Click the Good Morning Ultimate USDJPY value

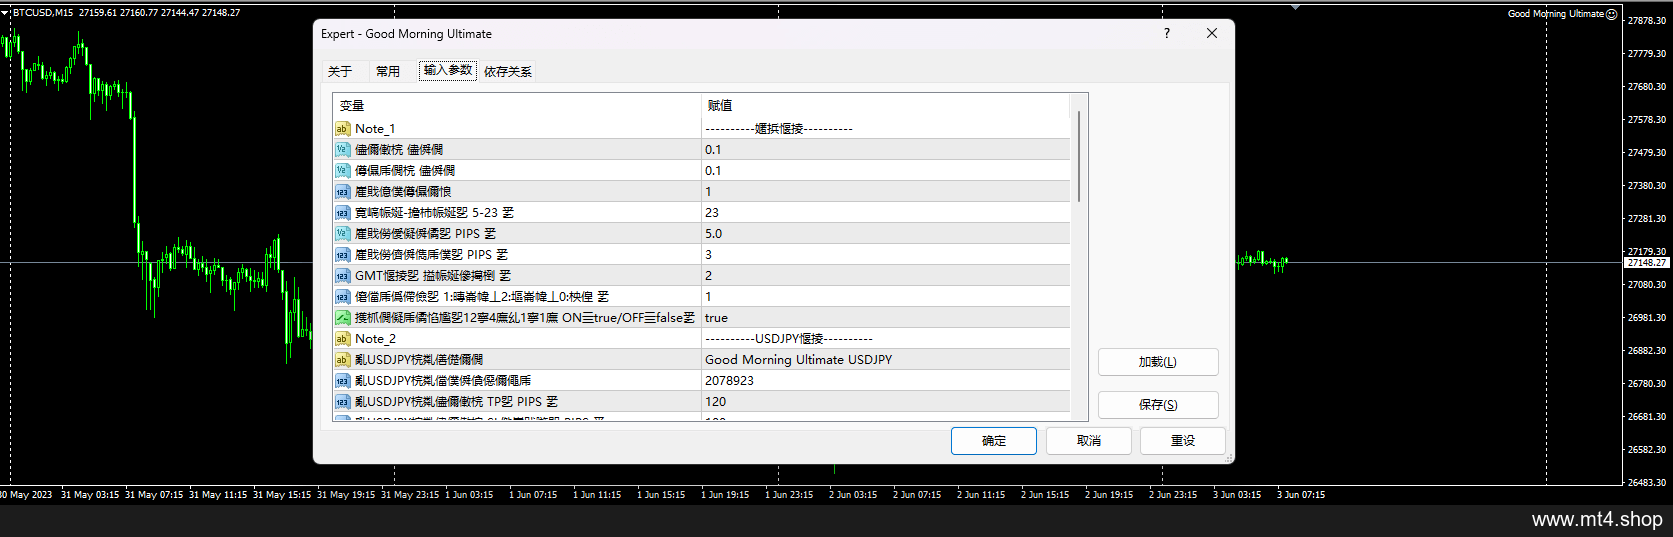[x=798, y=359]
